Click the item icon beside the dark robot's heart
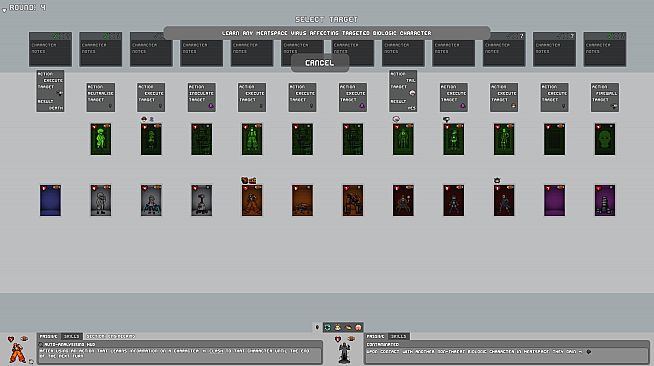The width and height of the screenshot is (654, 366). pos(351,339)
